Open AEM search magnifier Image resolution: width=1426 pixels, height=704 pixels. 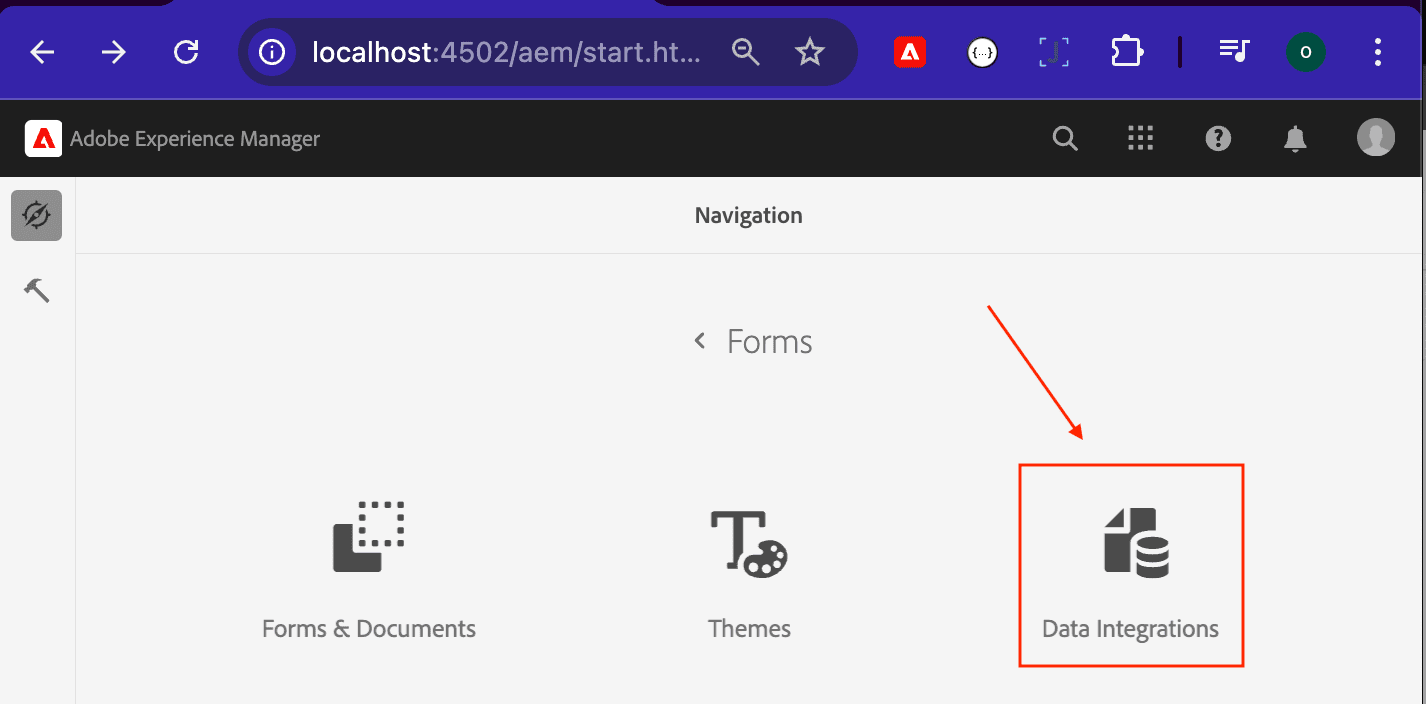pyautogui.click(x=1066, y=139)
